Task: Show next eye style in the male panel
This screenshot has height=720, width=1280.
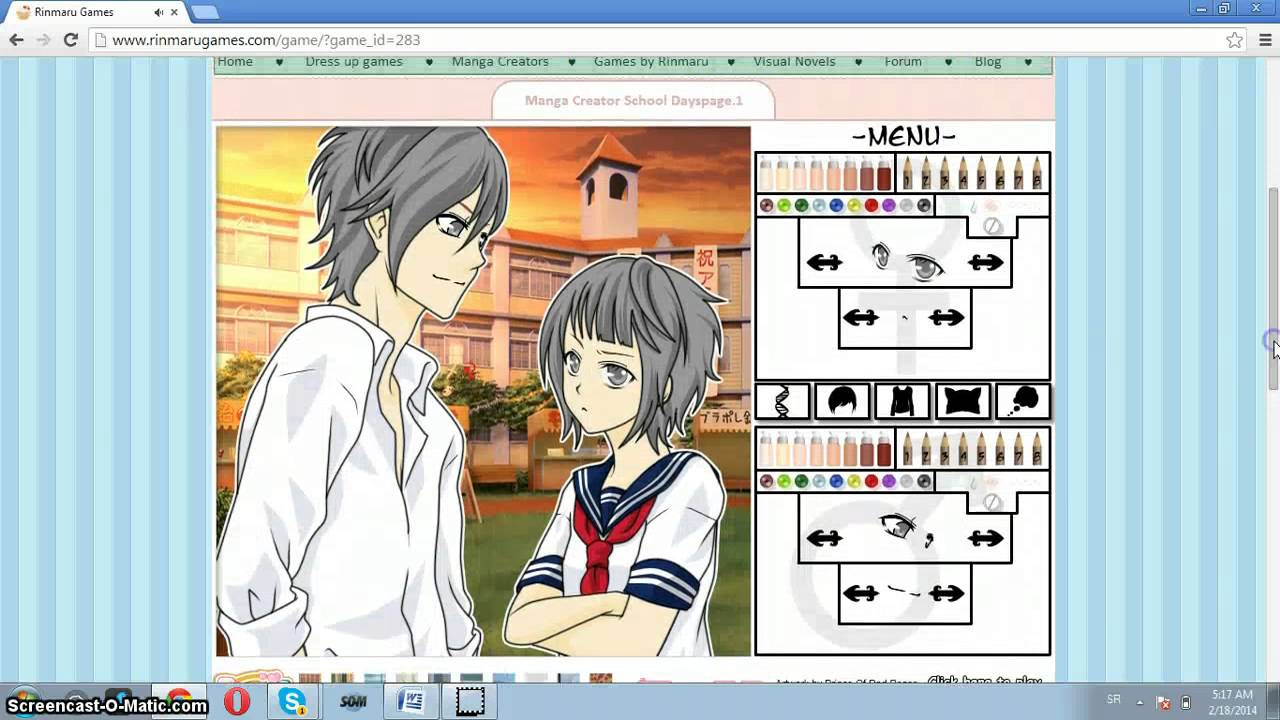Action: [x=986, y=538]
